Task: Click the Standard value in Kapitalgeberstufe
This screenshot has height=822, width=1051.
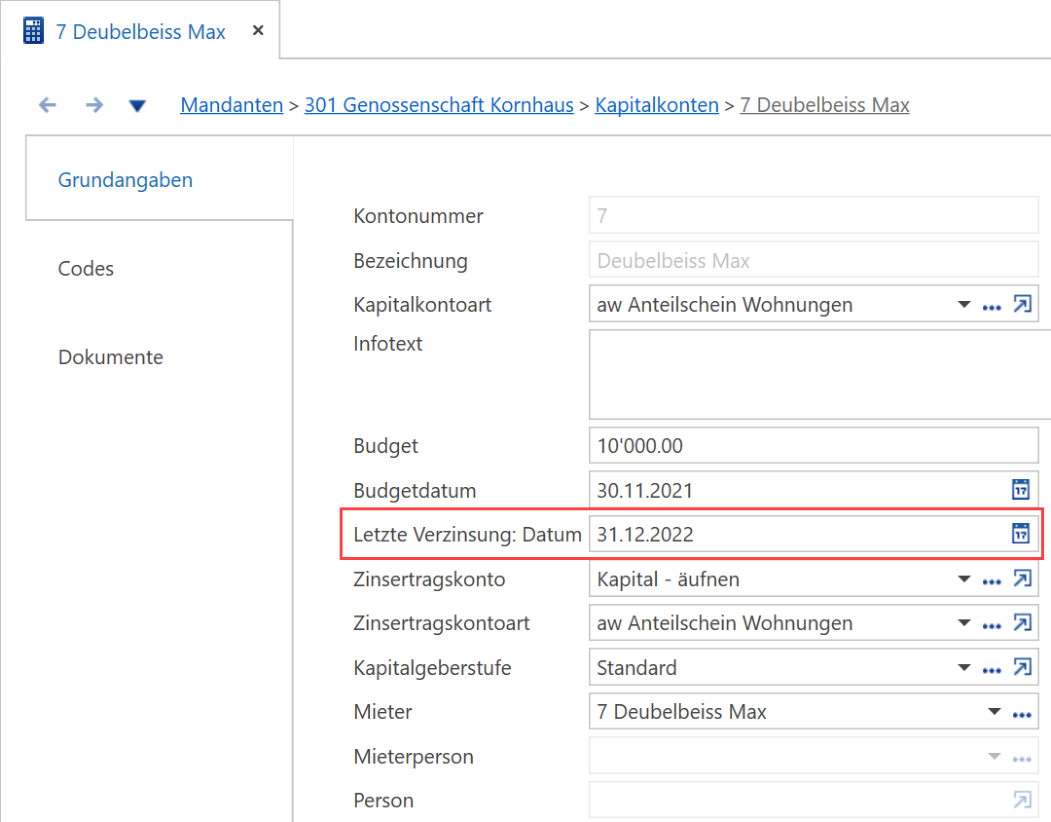Action: pos(637,667)
